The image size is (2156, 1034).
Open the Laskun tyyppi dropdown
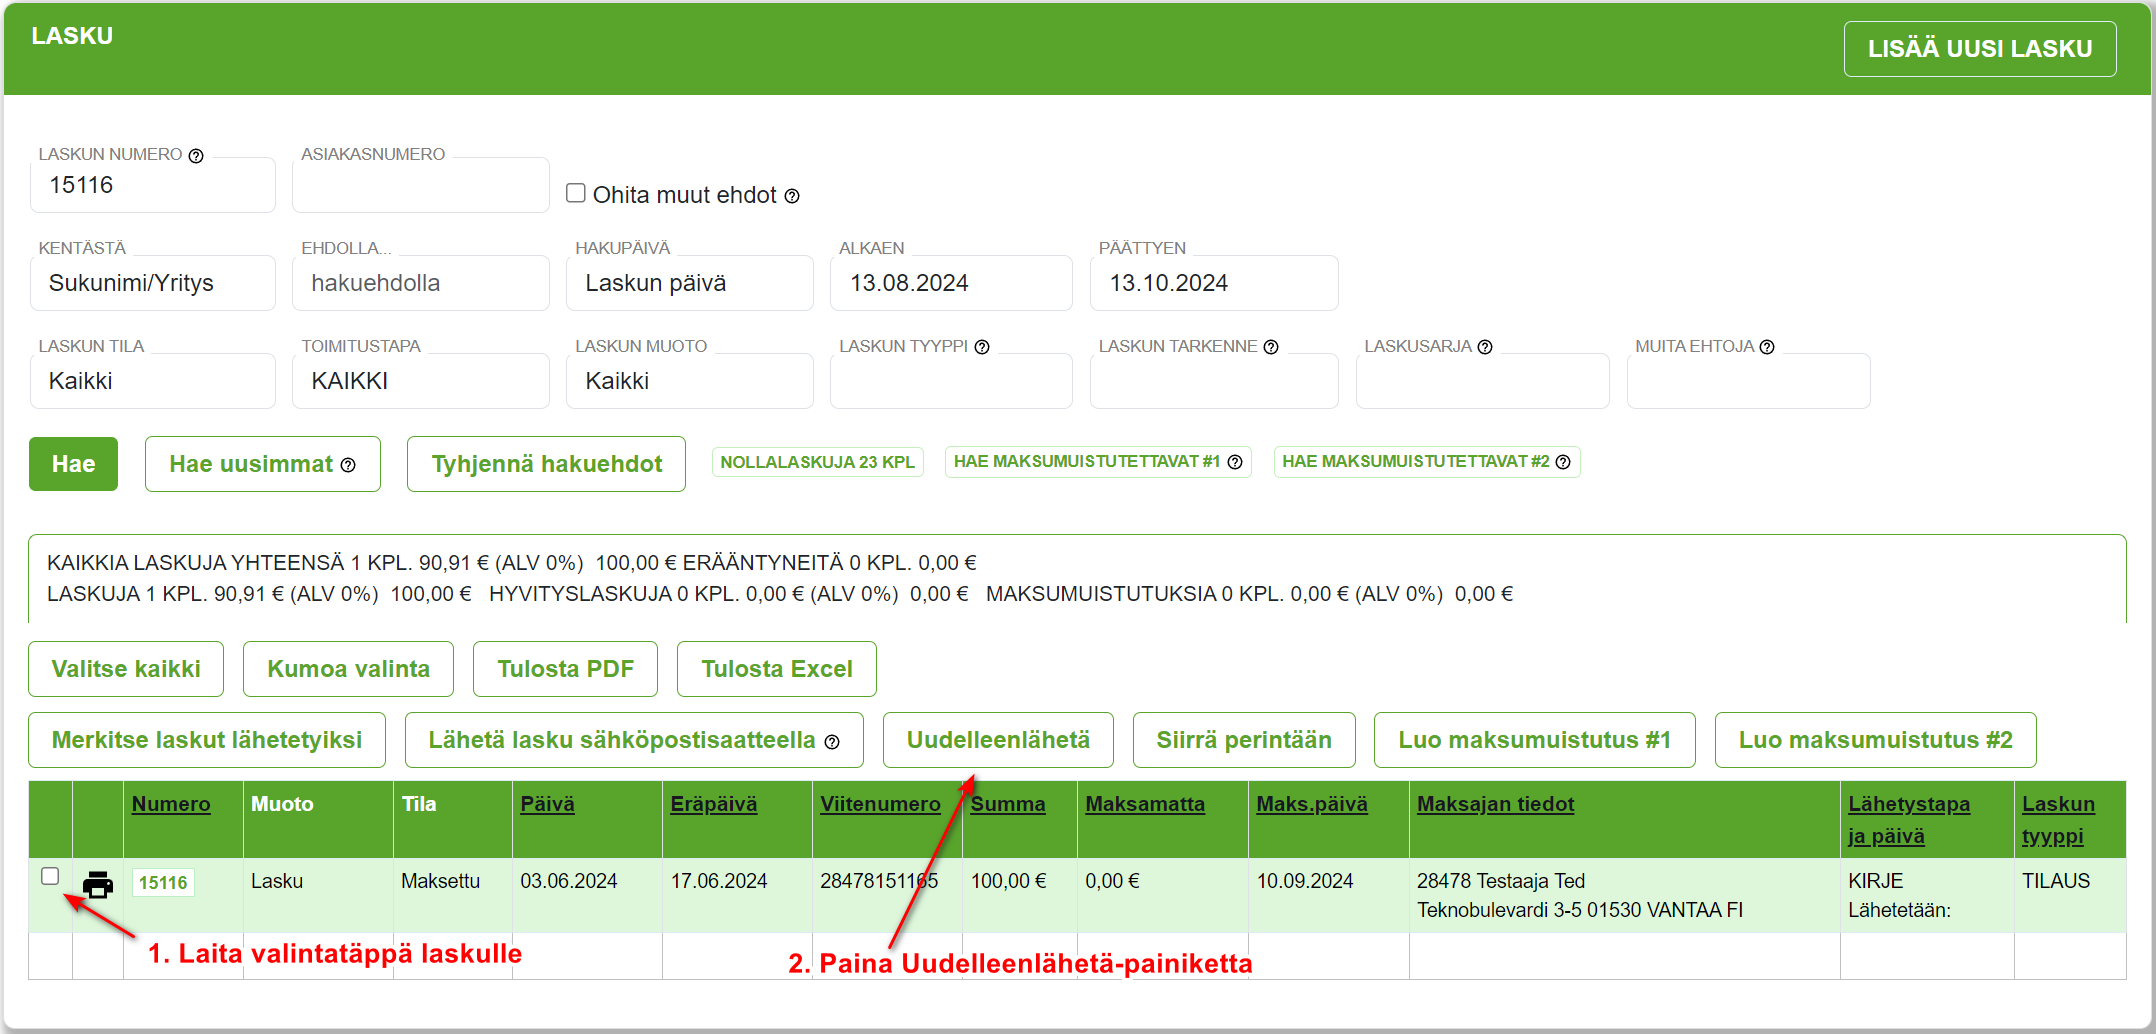tap(951, 381)
